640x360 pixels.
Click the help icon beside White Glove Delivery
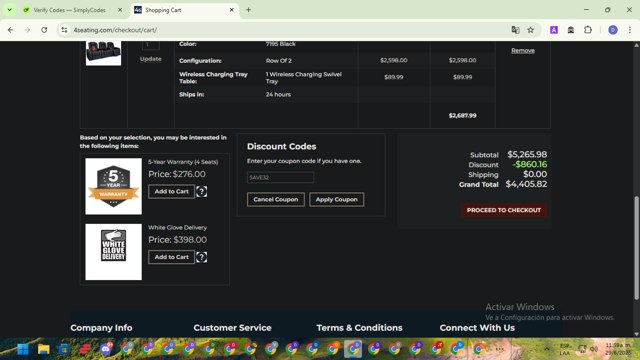tap(202, 257)
